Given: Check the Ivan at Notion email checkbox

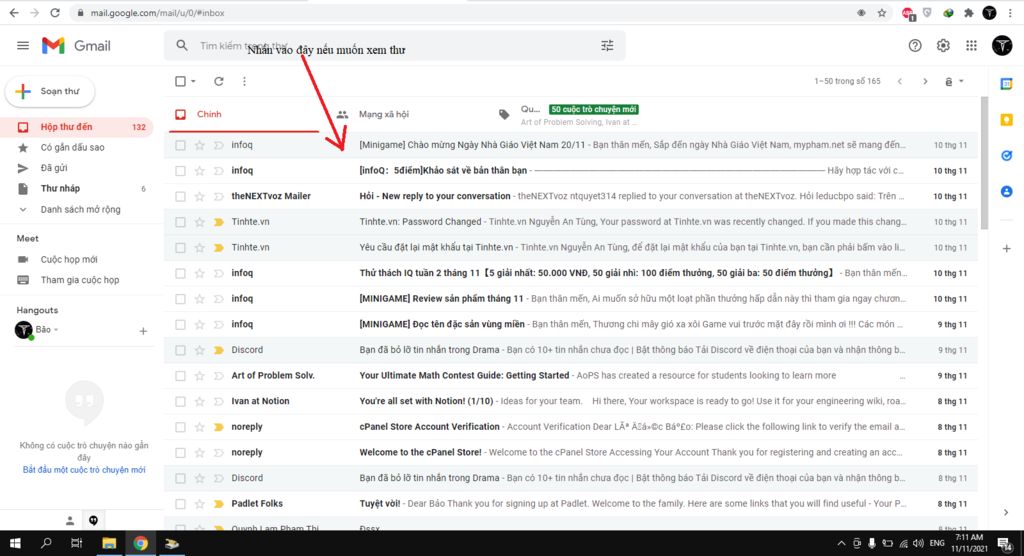Looking at the screenshot, I should coord(180,401).
